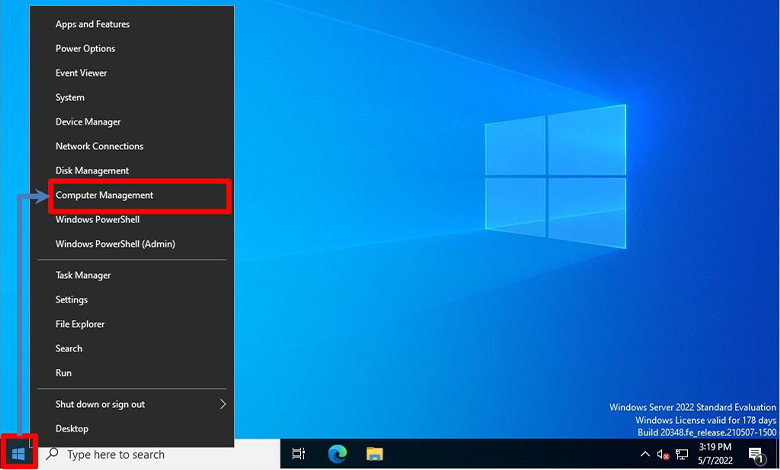Image resolution: width=780 pixels, height=470 pixels.
Task: Open Device Manager
Action: [132, 121]
